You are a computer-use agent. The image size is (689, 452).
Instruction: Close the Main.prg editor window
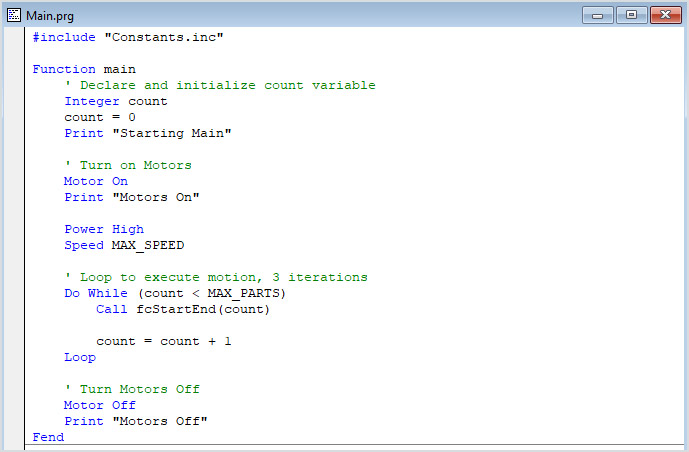pos(663,15)
